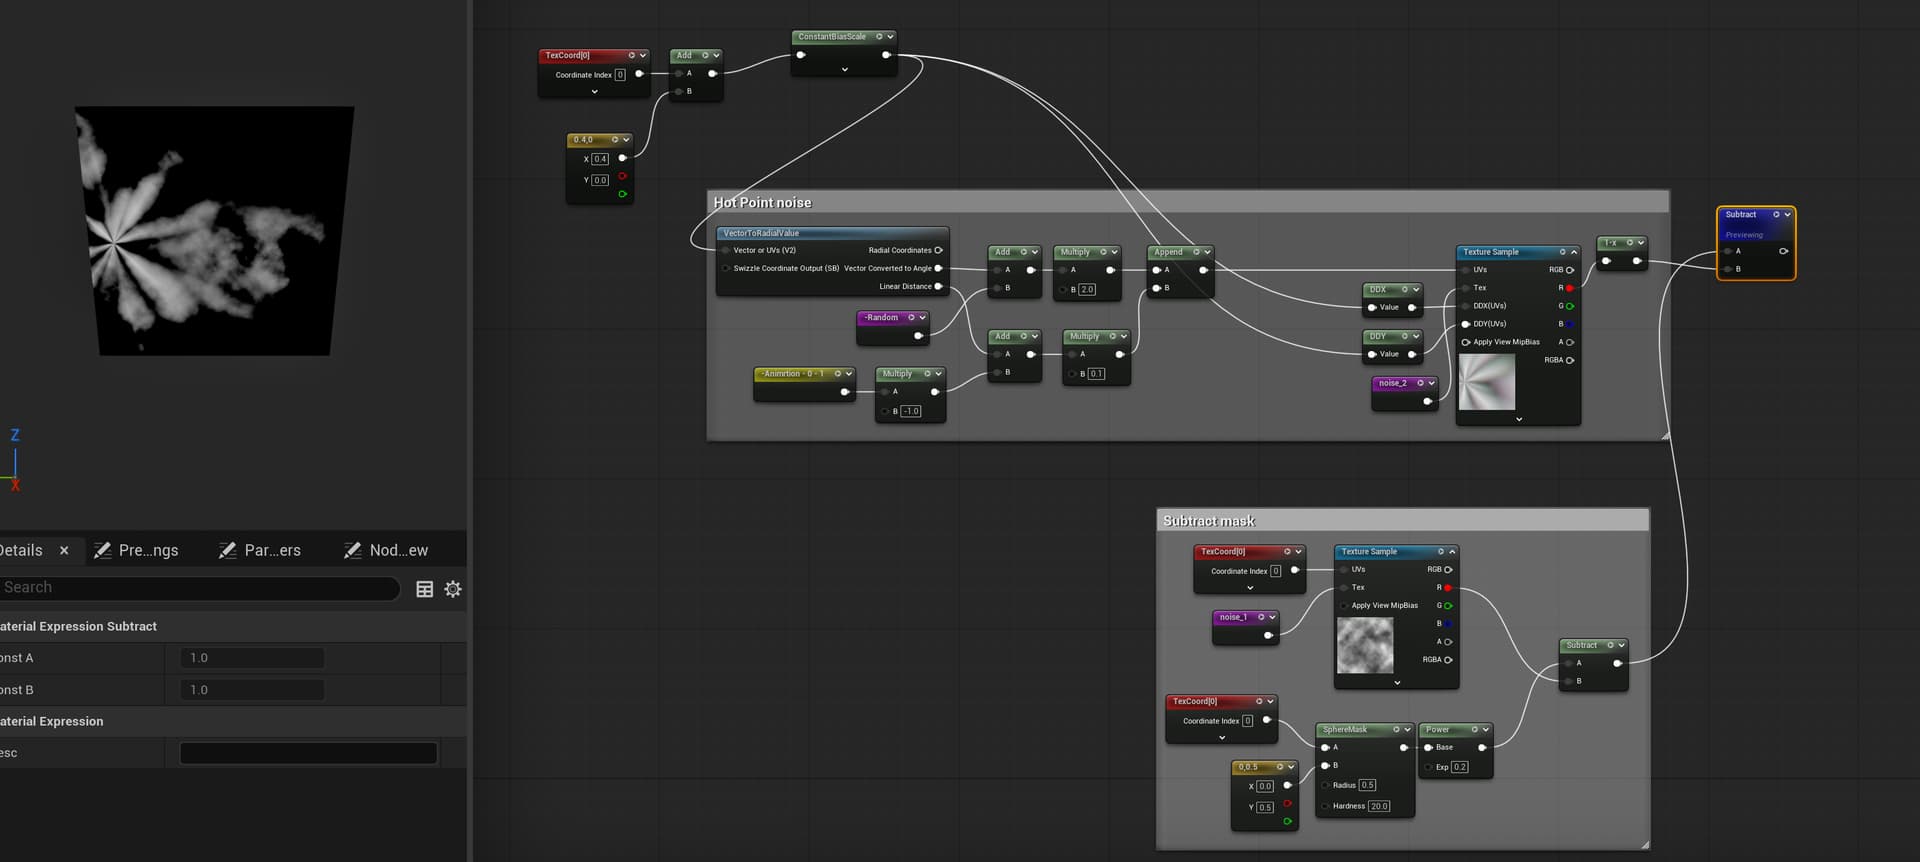Expand the chevron on the Append node

tap(1208, 252)
